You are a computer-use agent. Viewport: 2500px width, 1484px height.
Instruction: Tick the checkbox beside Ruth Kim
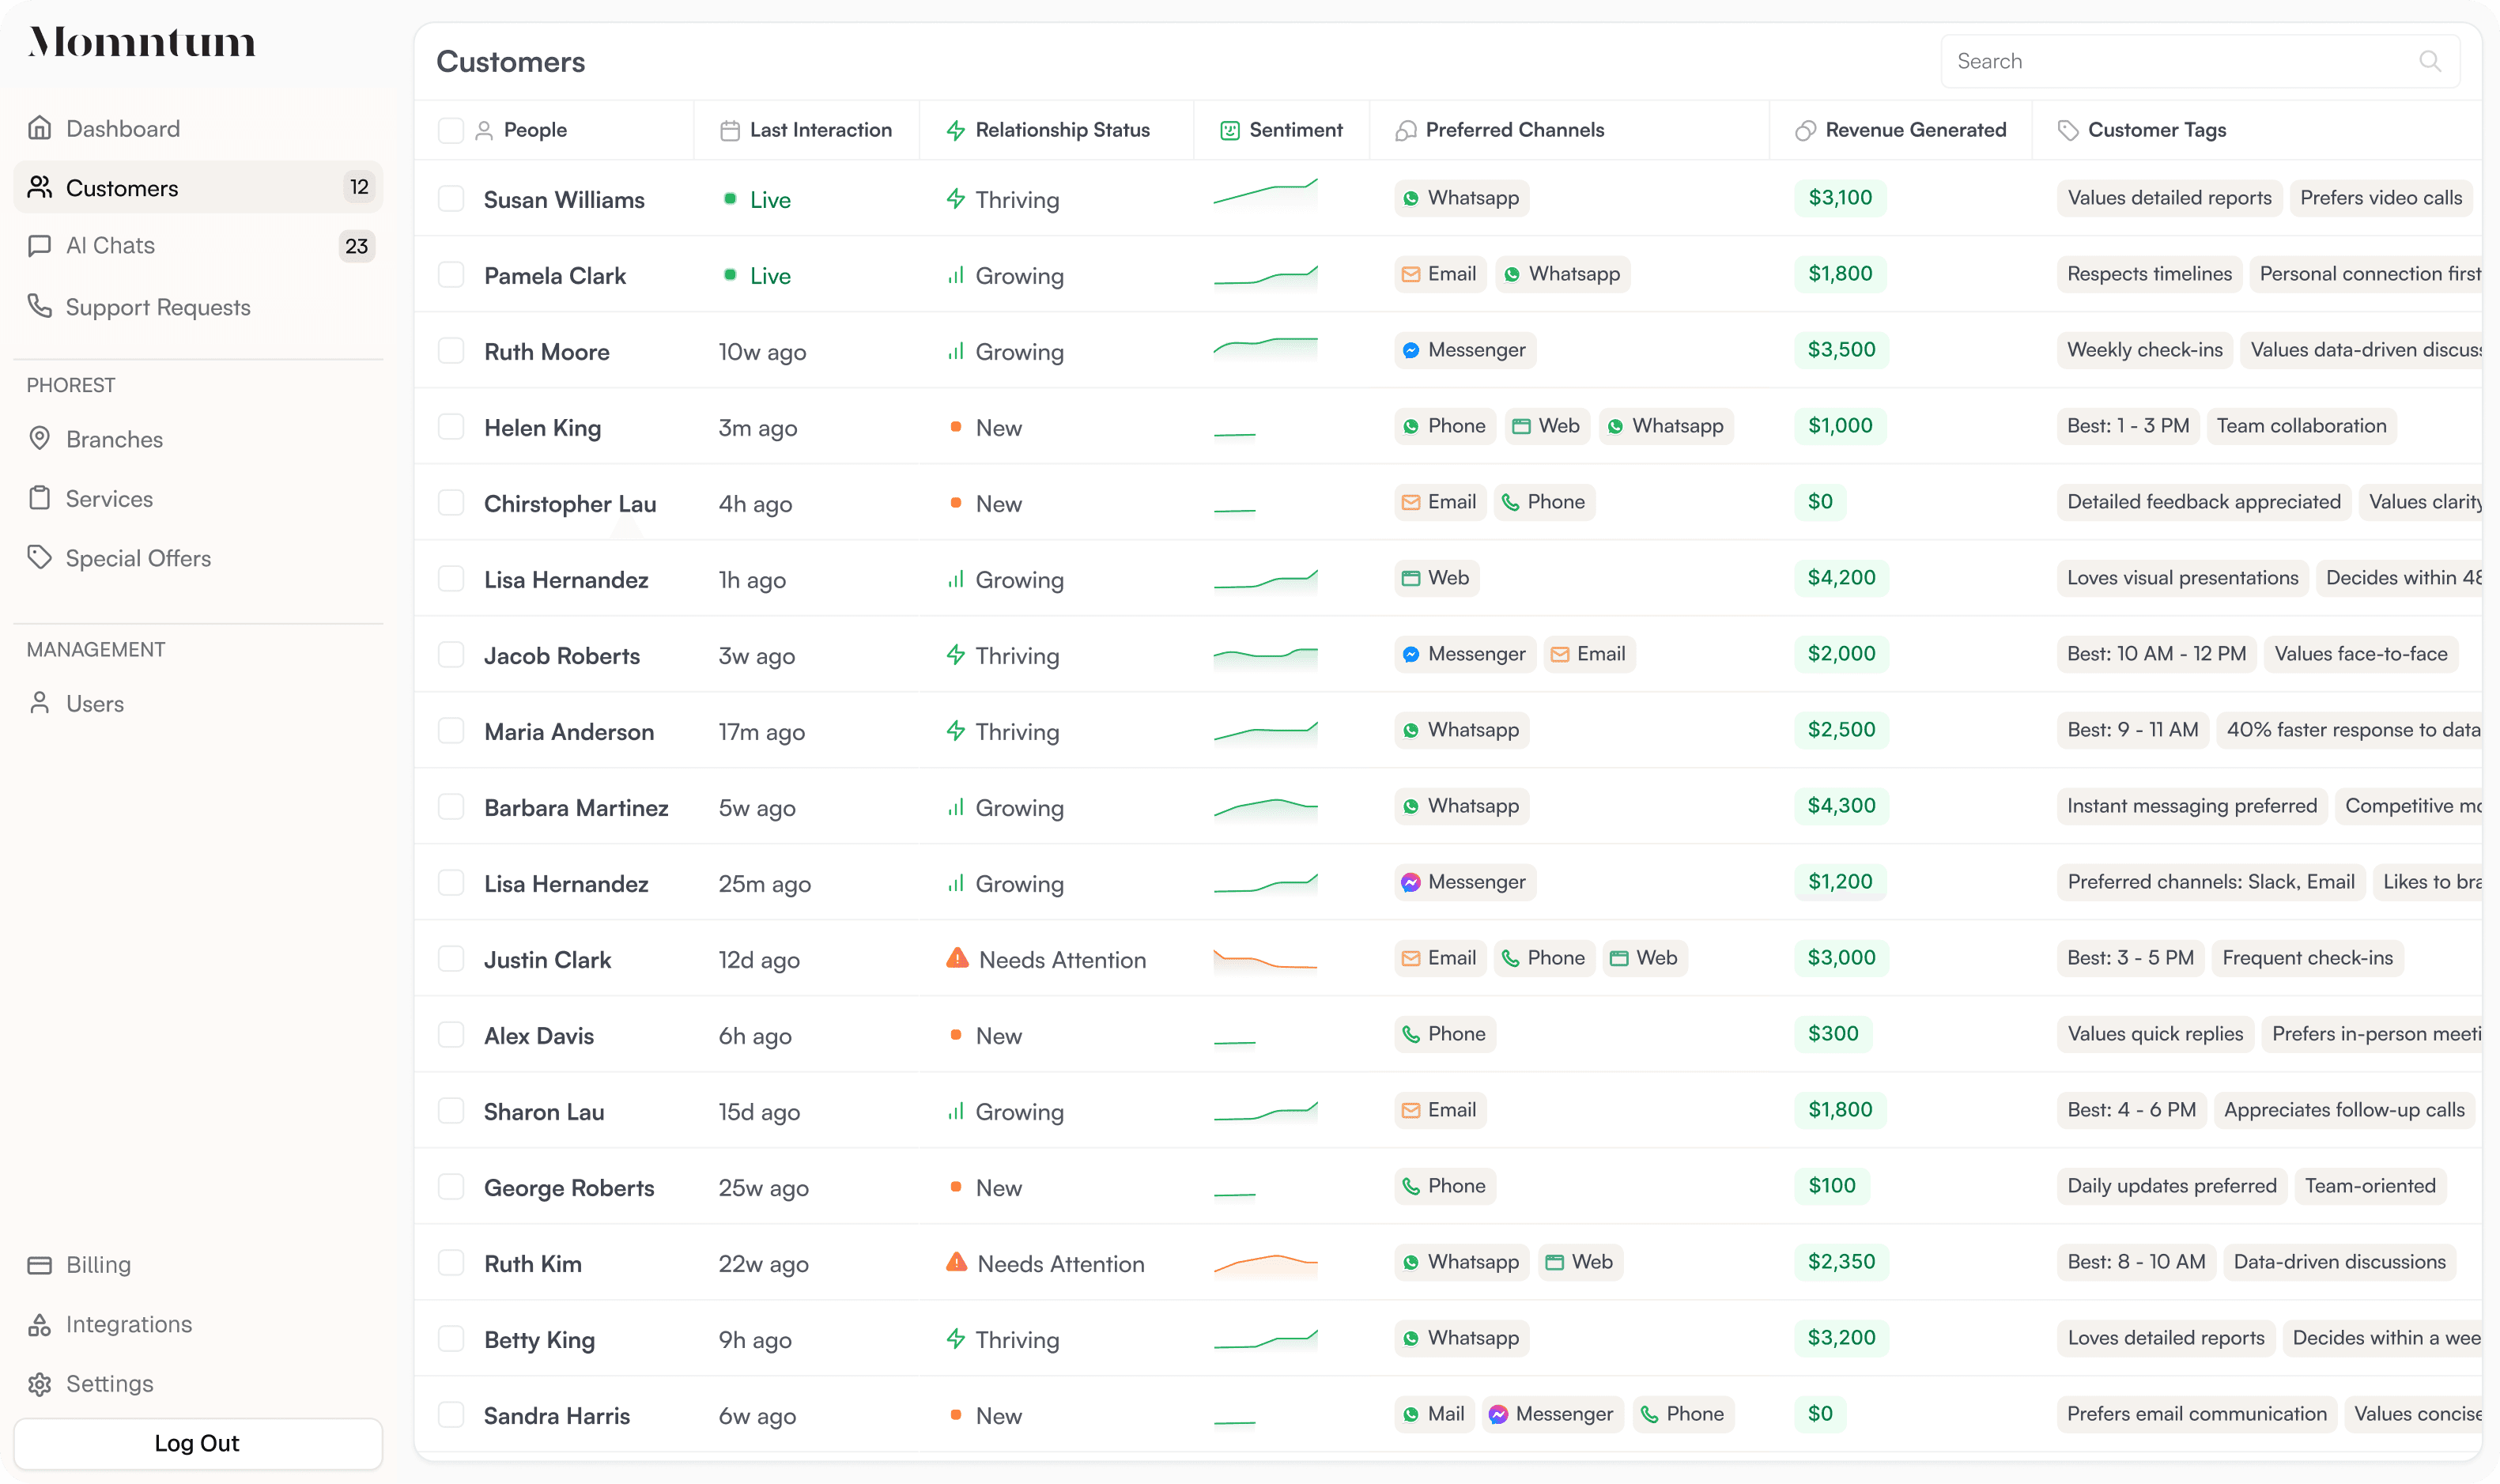pyautogui.click(x=451, y=1263)
